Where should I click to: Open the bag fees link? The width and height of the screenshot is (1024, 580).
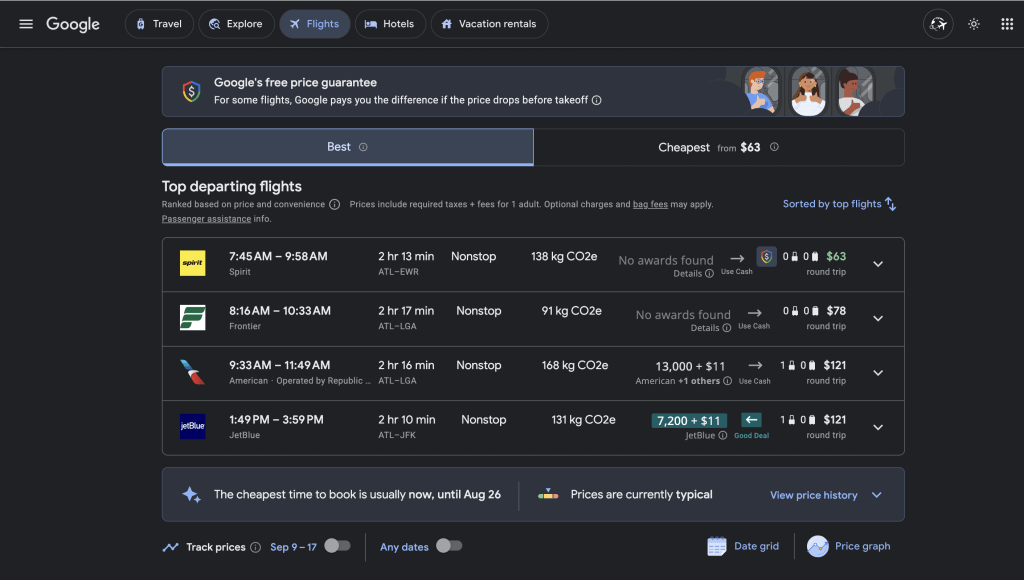[x=650, y=204]
